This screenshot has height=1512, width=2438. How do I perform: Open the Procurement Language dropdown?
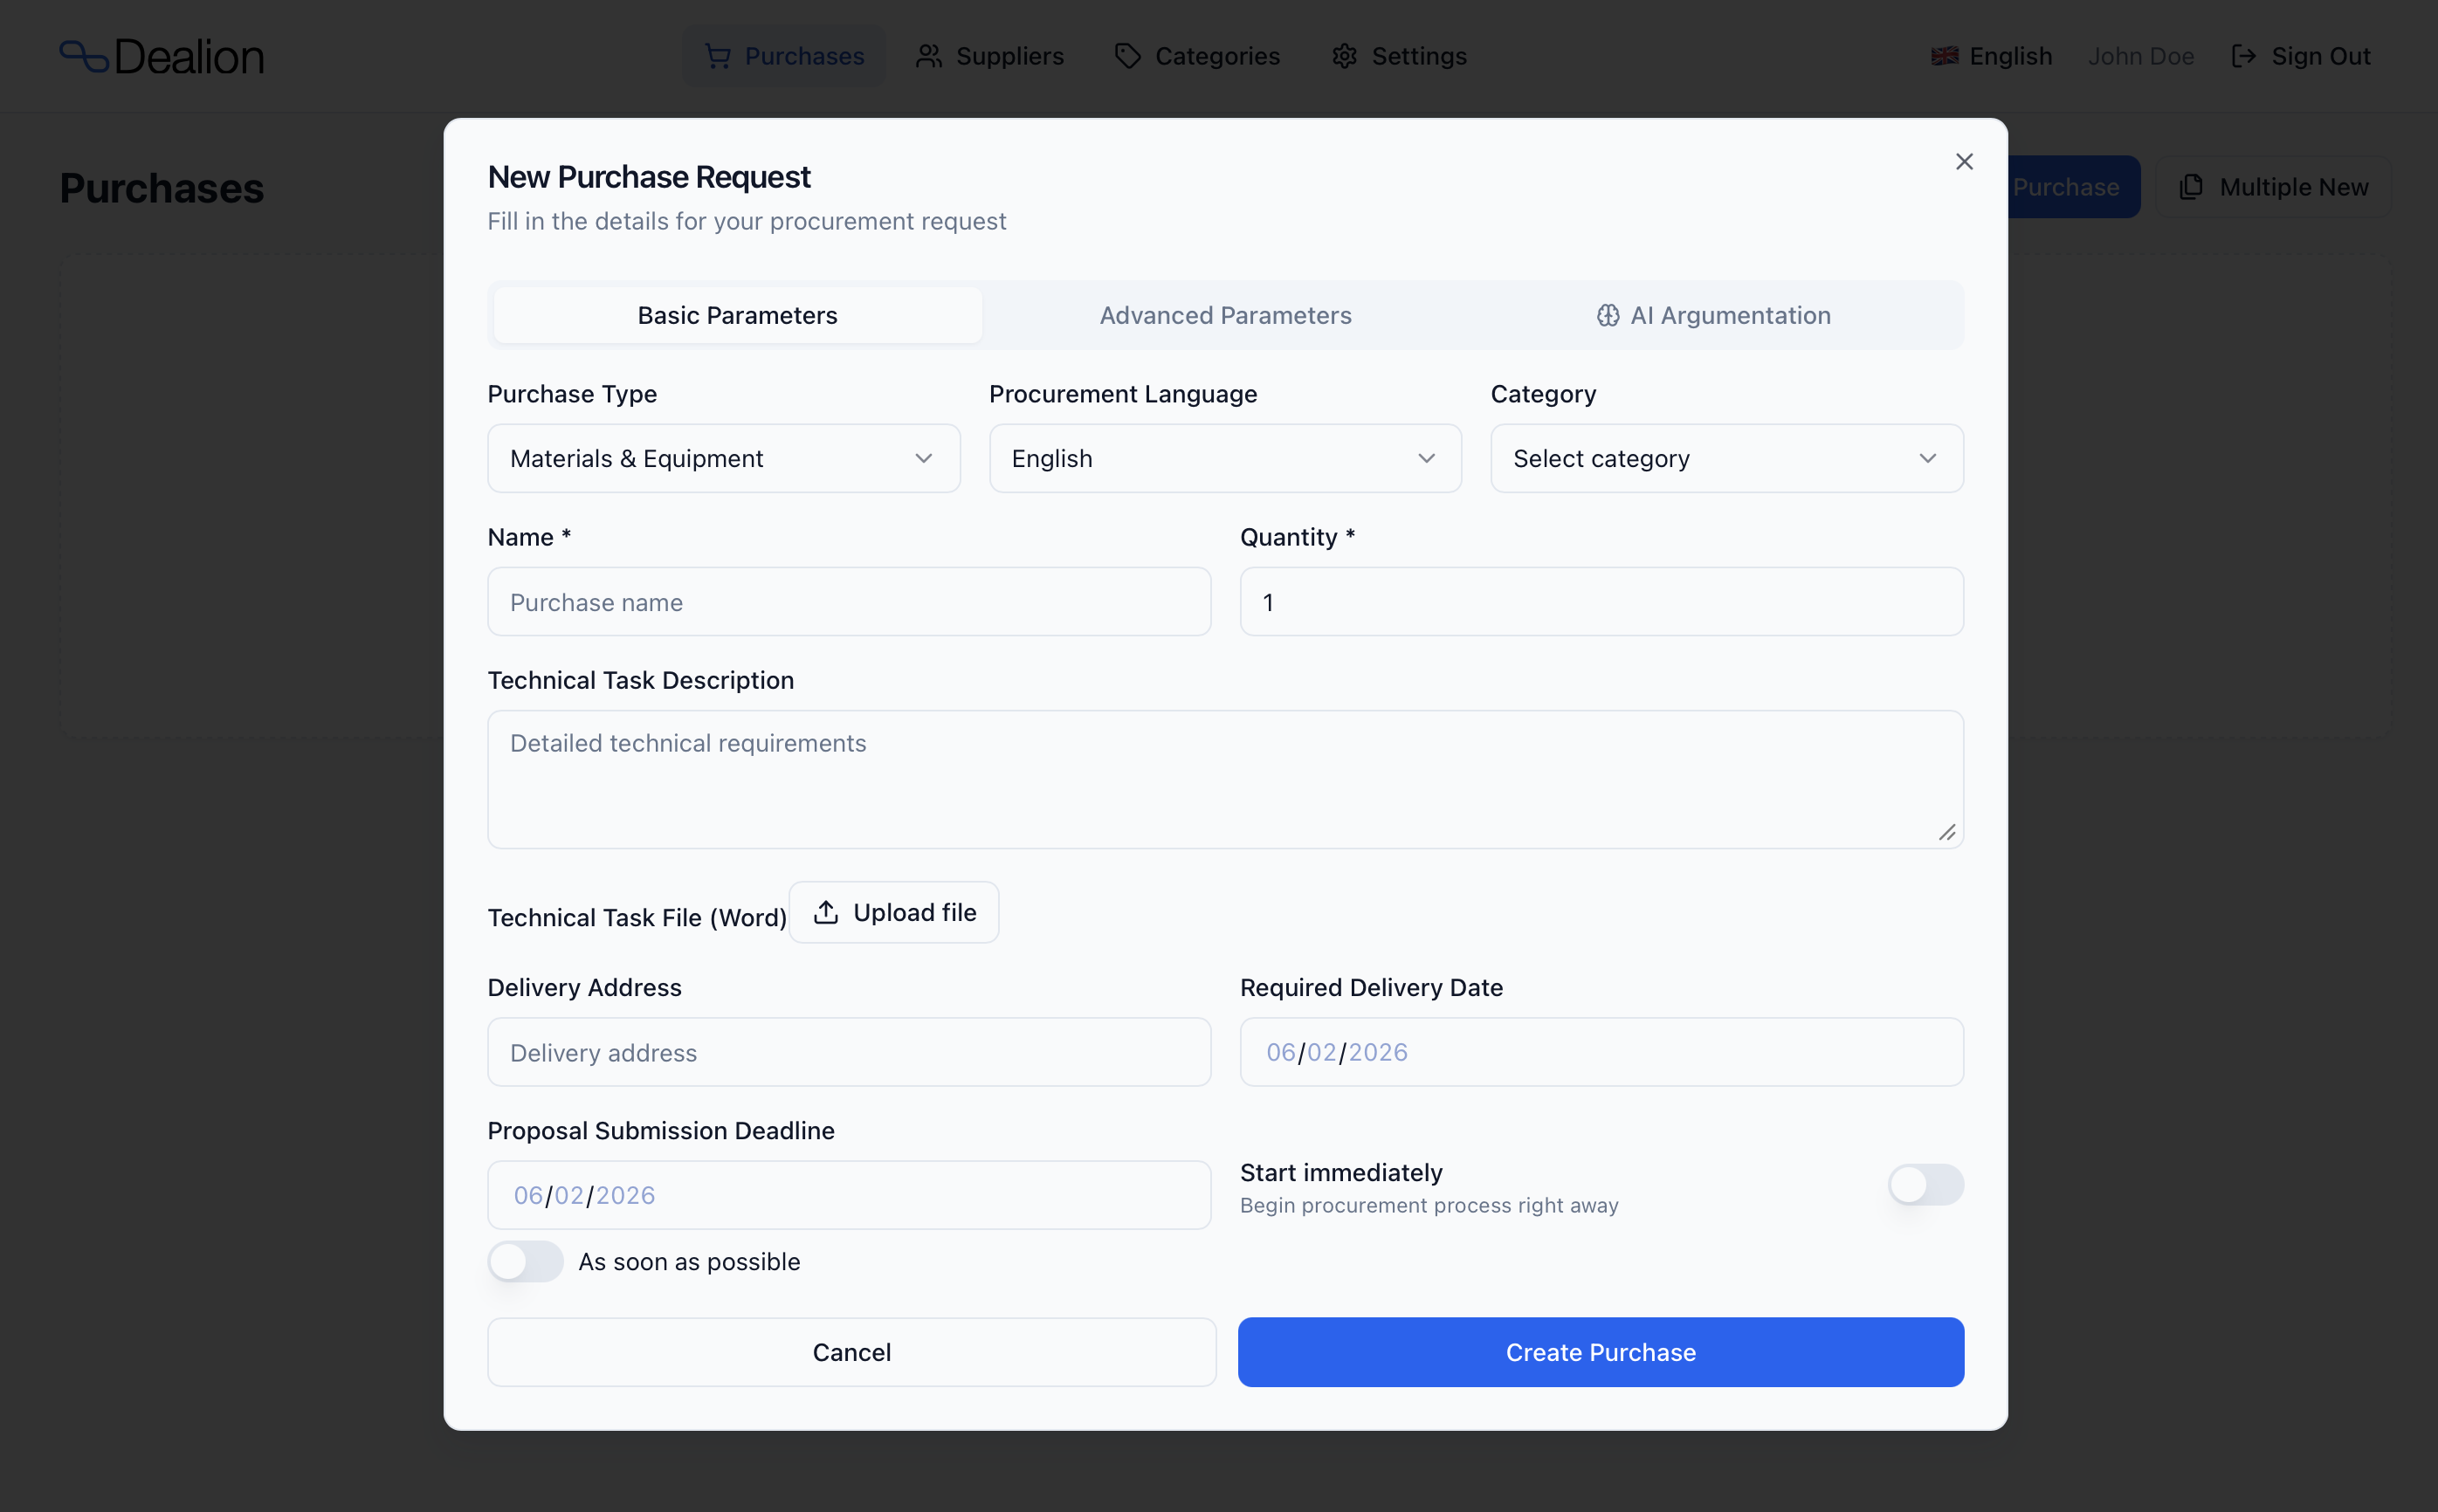click(x=1225, y=458)
